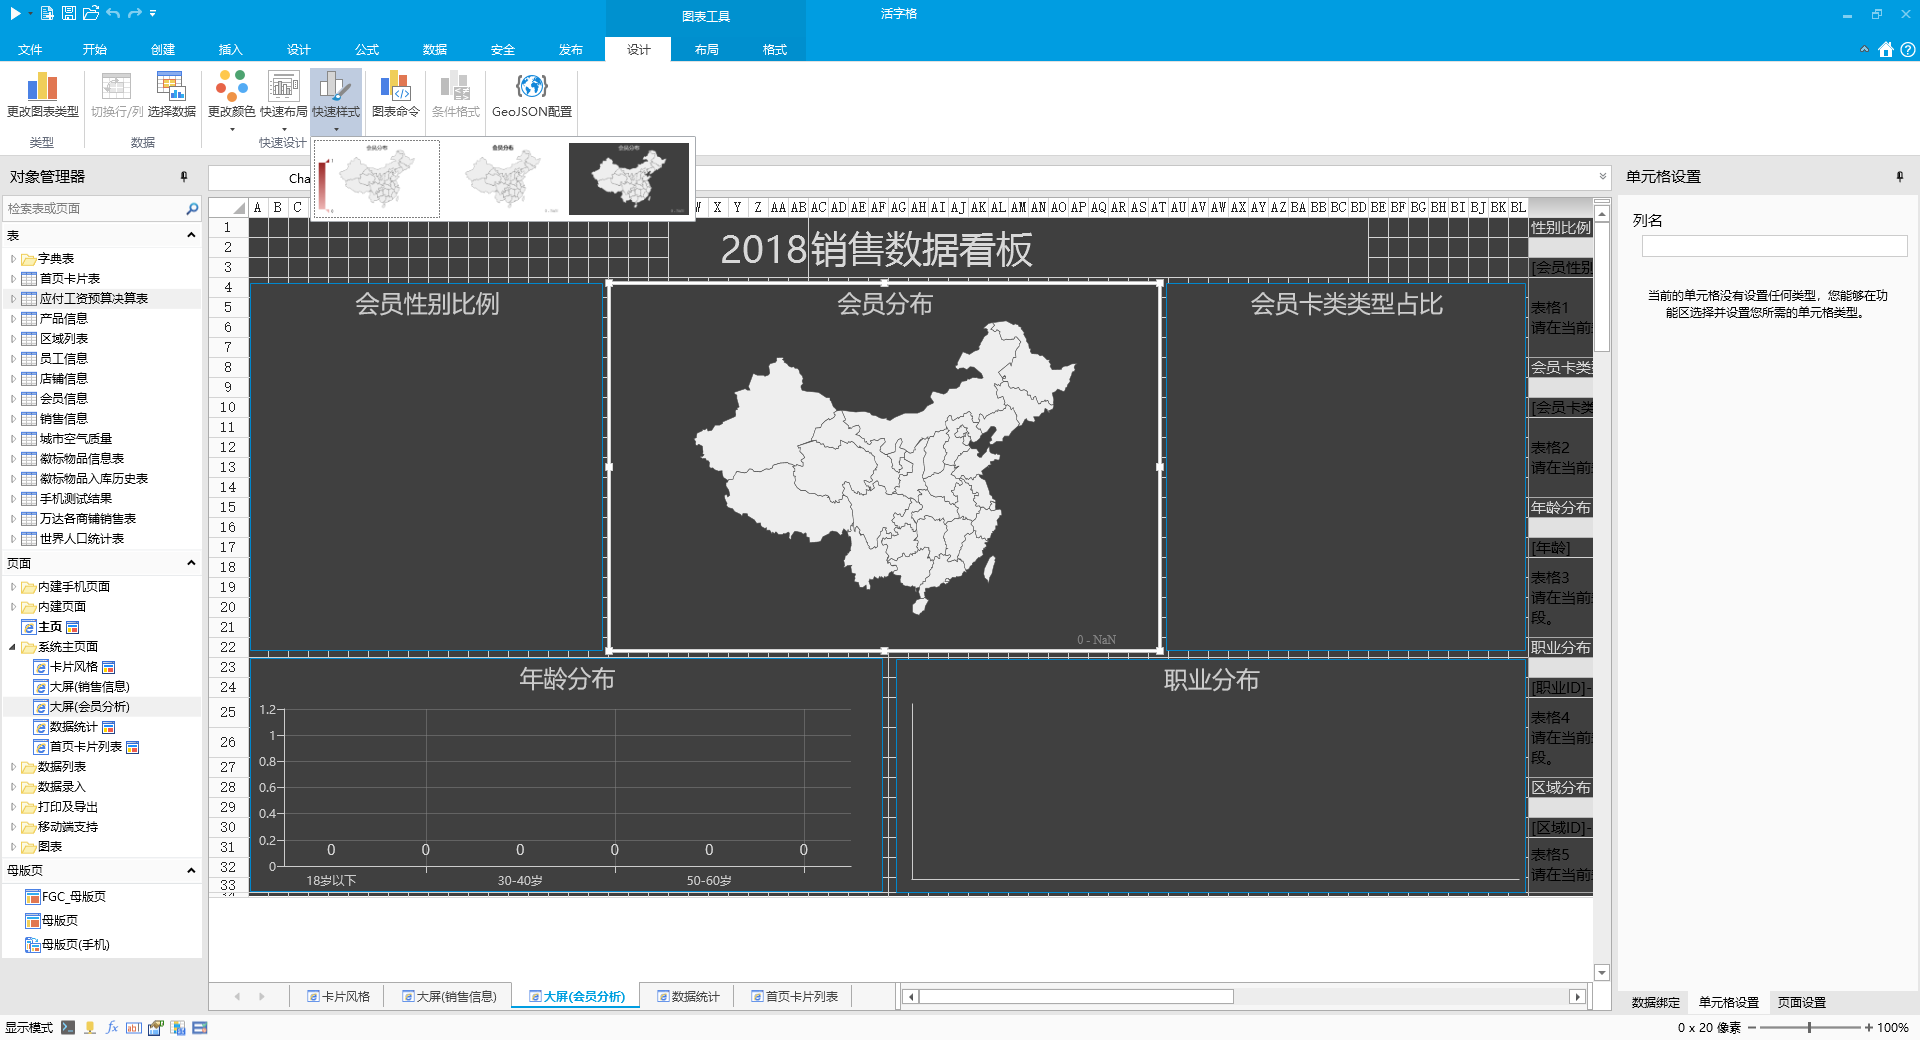Click the fx formula display mode icon
This screenshot has height=1040, width=1920.
tap(112, 1027)
